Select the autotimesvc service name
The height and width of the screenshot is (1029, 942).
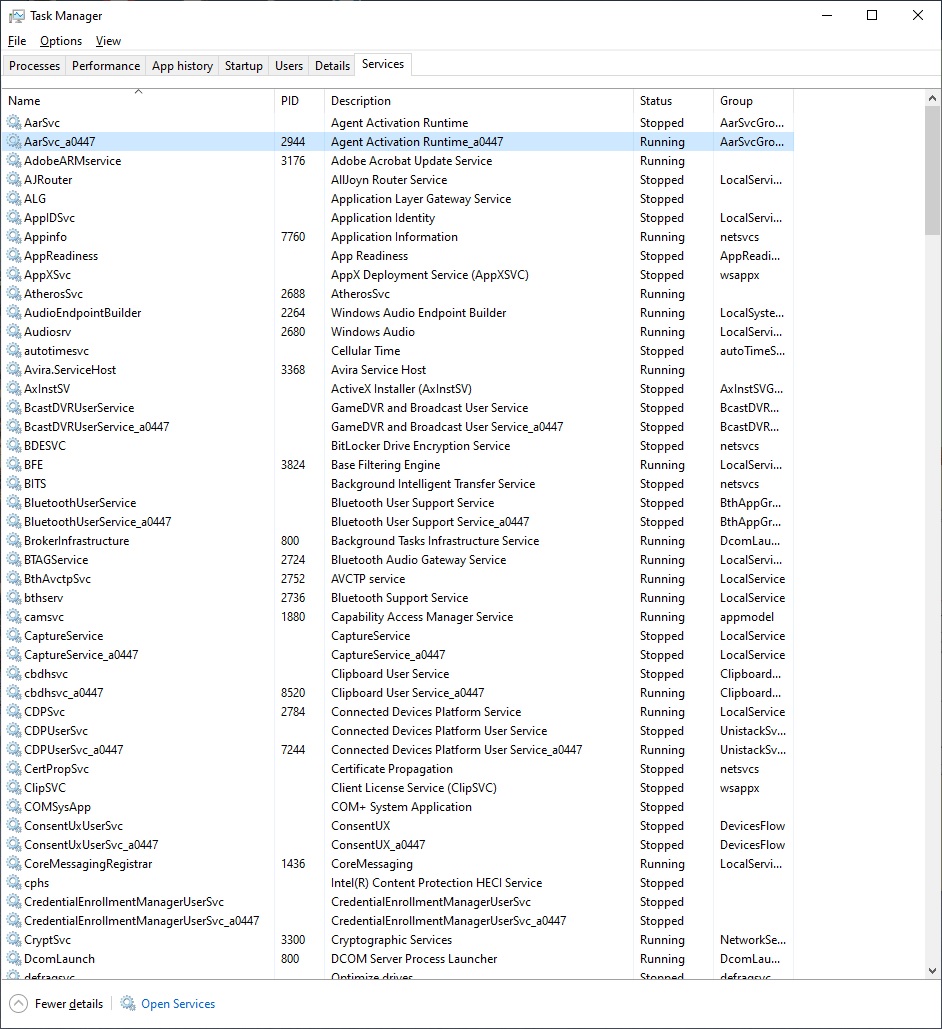[56, 351]
